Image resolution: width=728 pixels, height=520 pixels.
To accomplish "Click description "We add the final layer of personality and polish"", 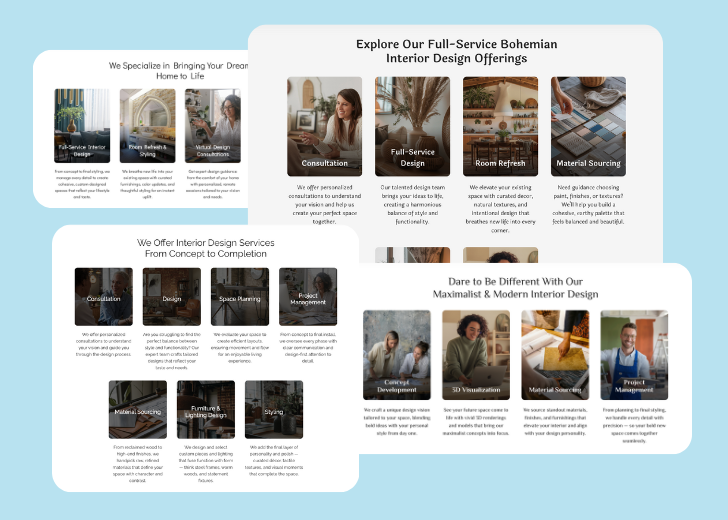I will [274, 461].
